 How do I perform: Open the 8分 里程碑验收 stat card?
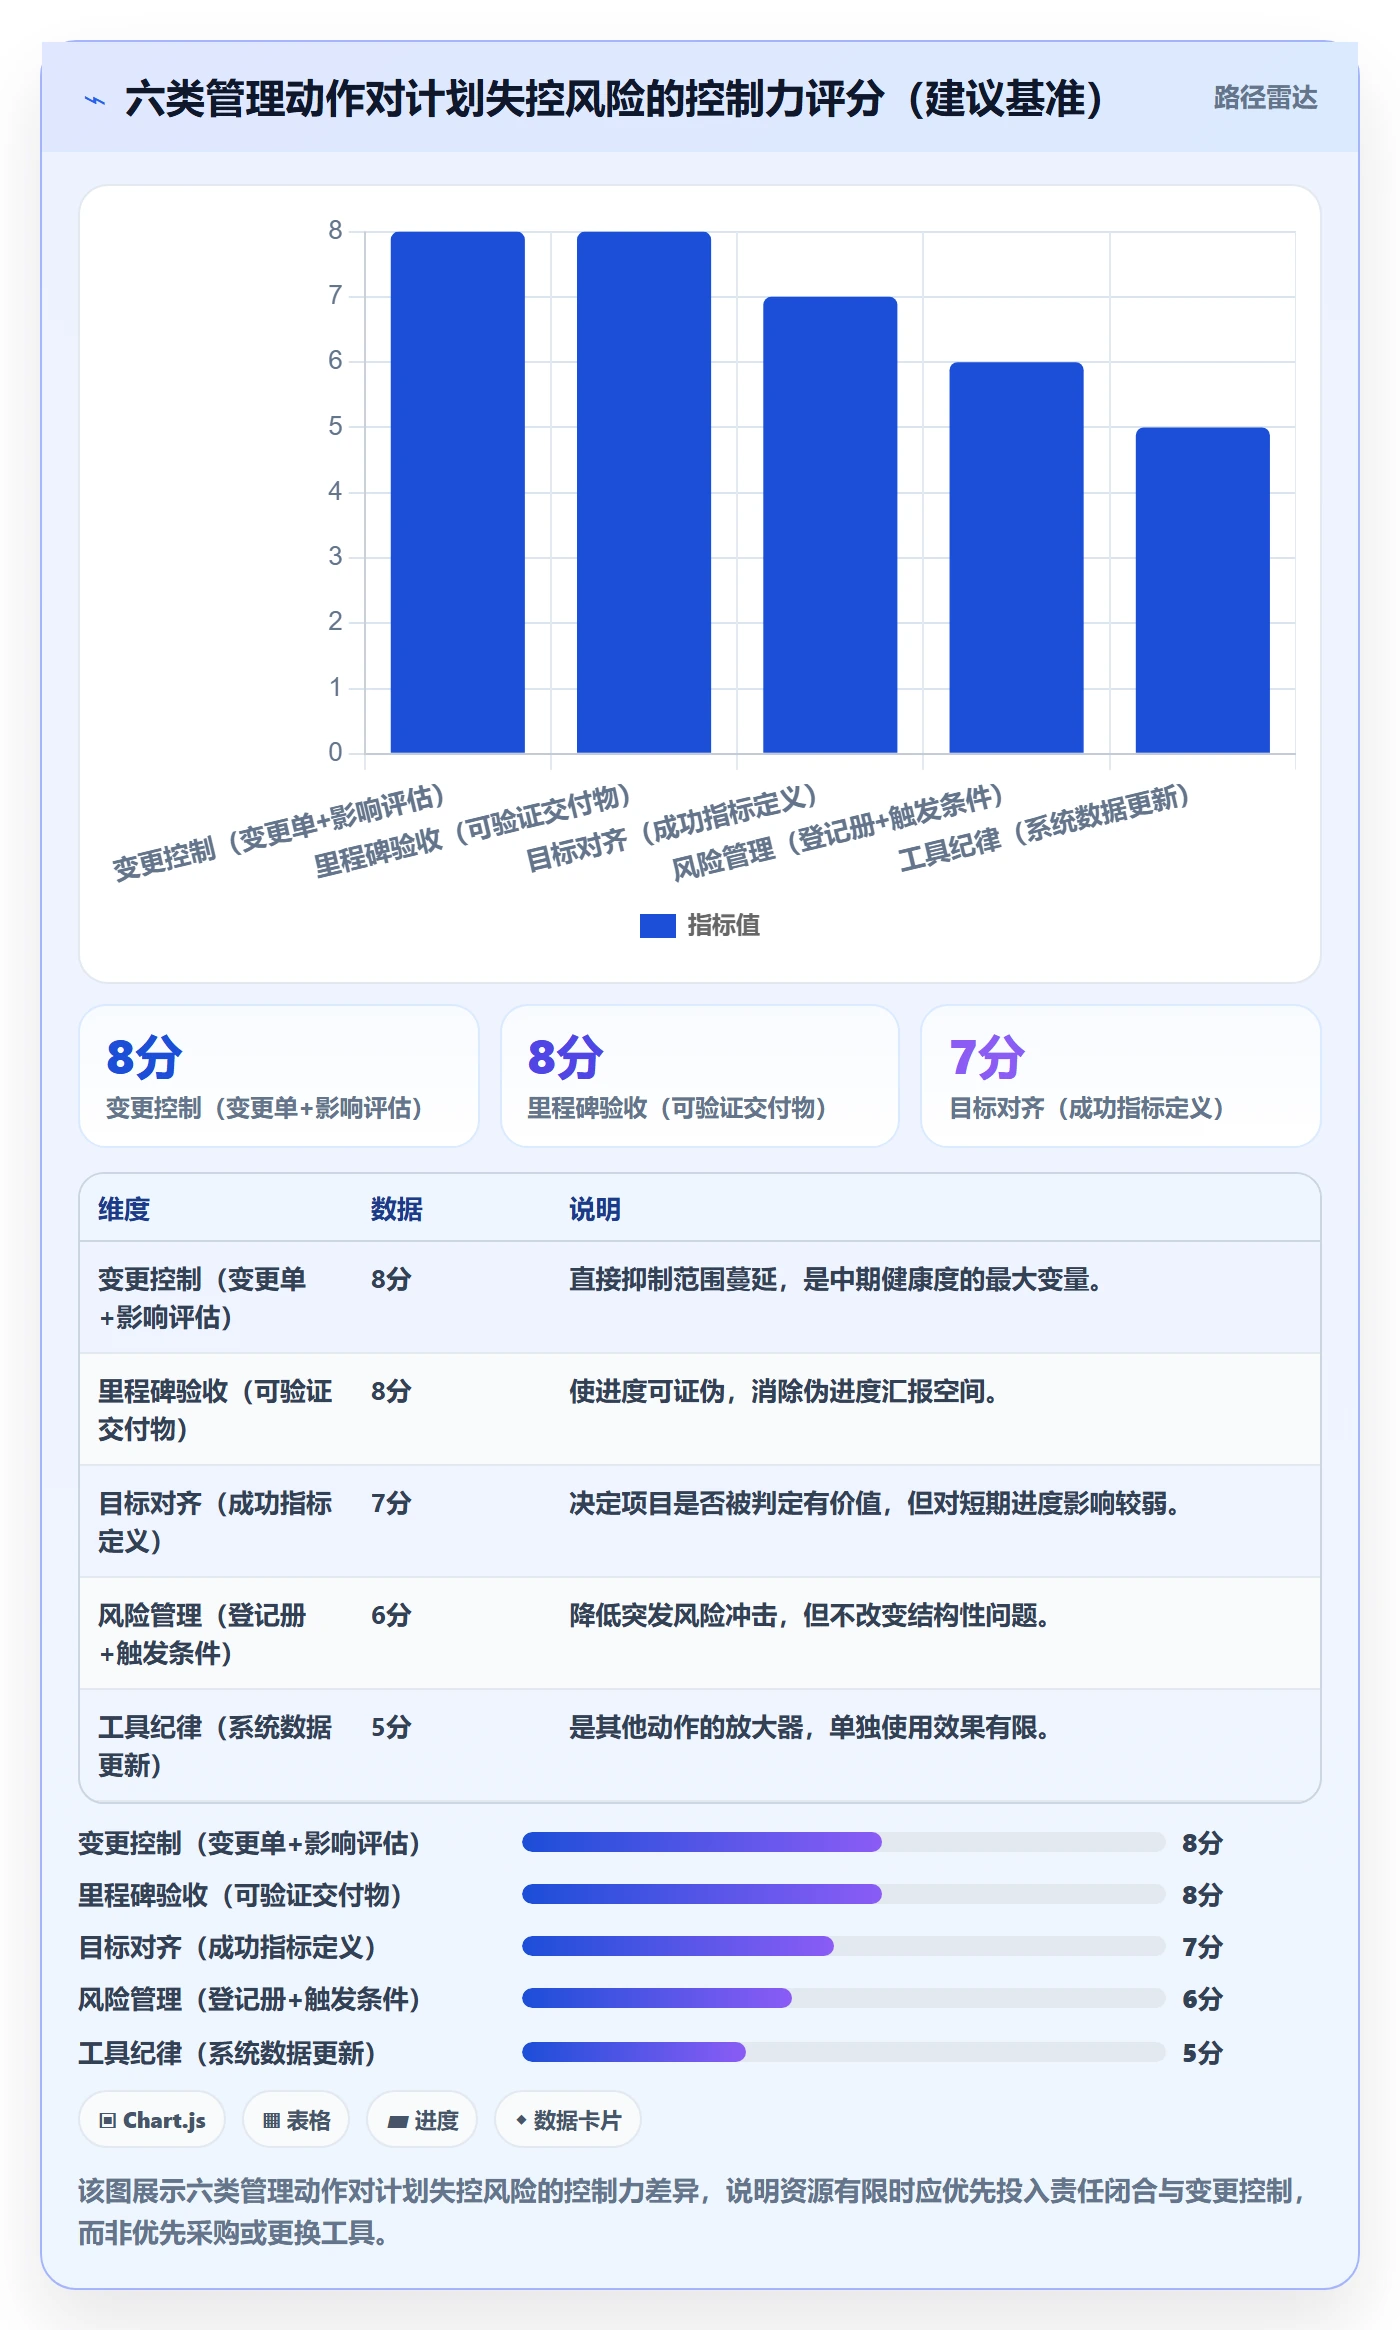tap(700, 1076)
